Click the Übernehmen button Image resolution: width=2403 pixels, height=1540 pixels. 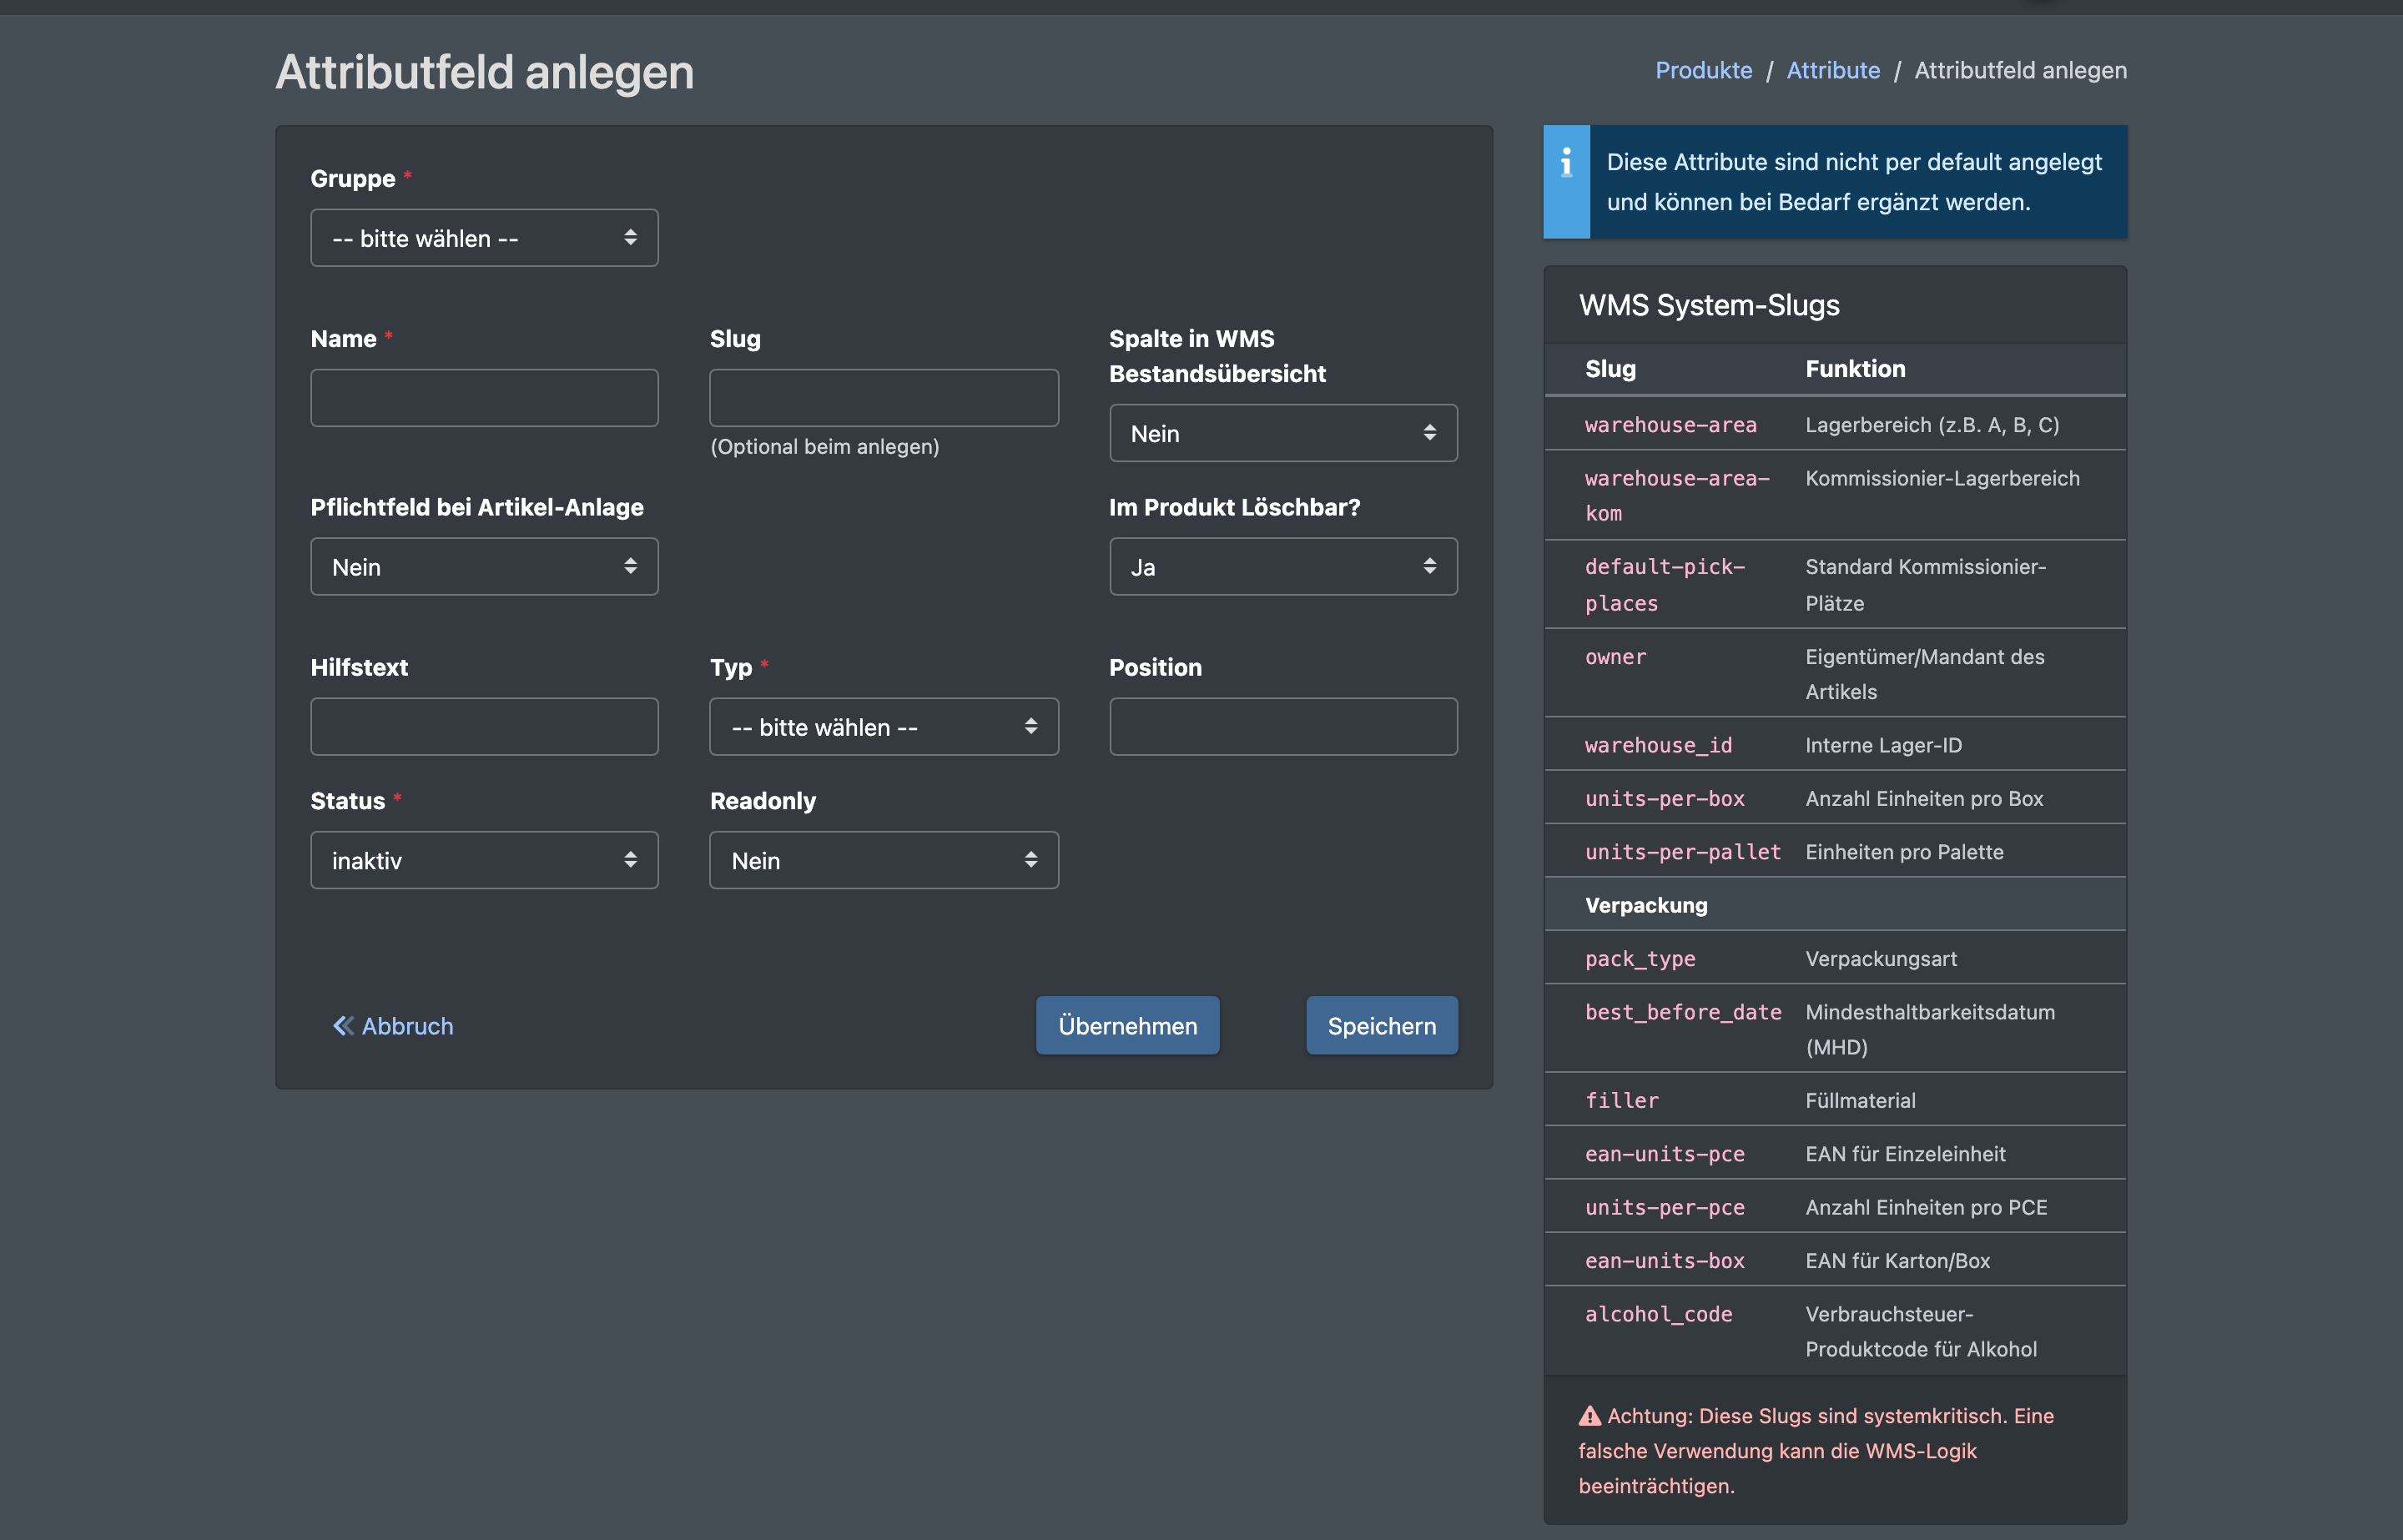[x=1127, y=1026]
